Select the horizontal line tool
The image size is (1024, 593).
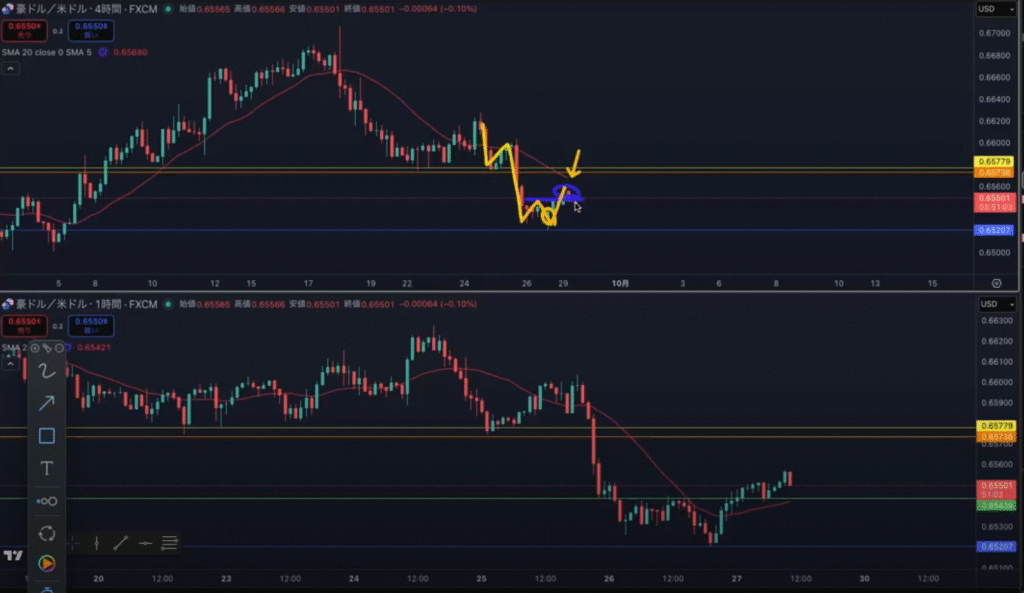(x=145, y=543)
